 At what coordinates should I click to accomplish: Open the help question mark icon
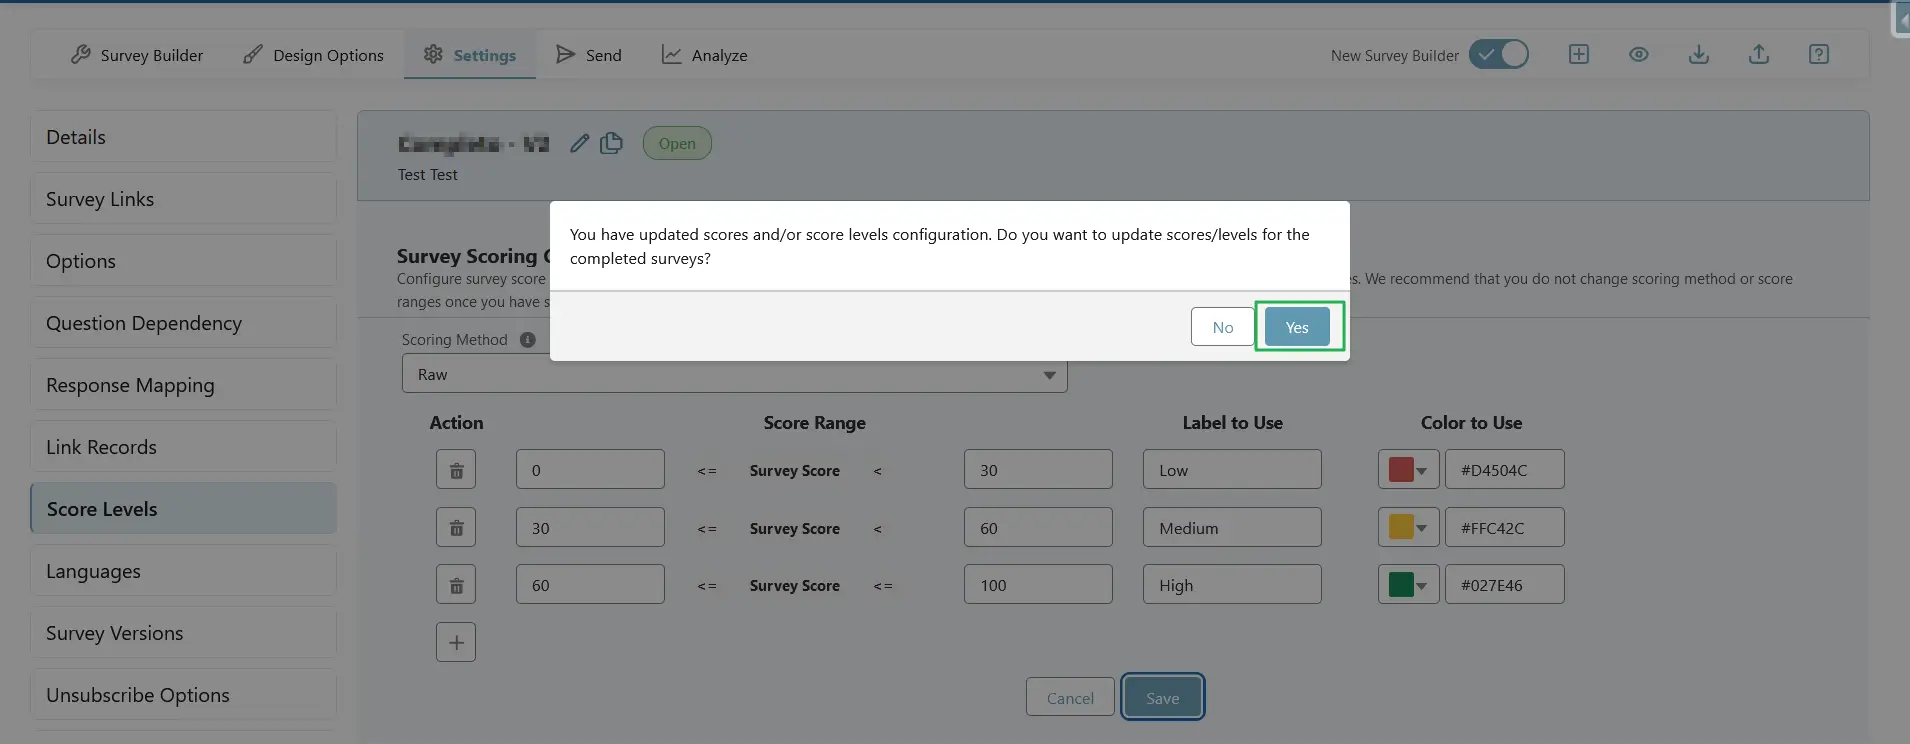[1818, 54]
